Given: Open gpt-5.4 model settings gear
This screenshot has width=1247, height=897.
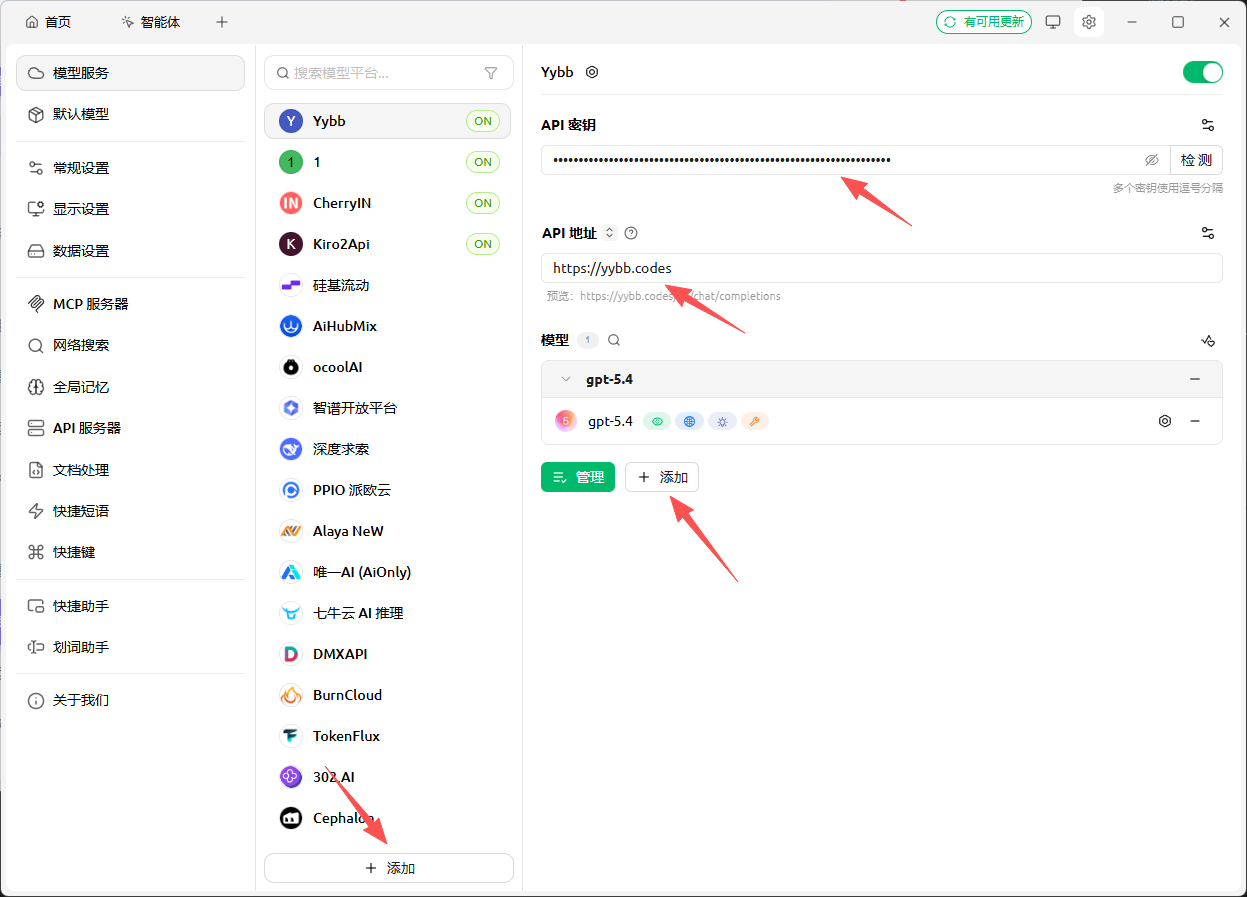Looking at the screenshot, I should 1164,421.
